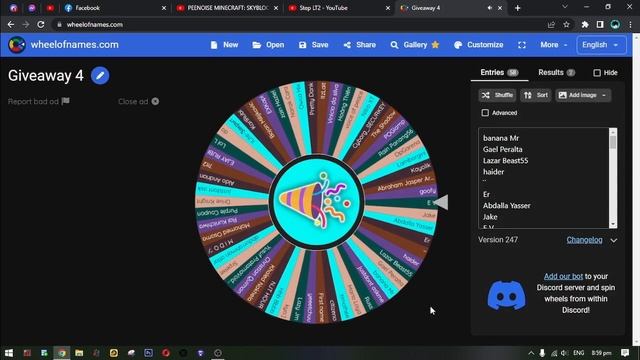Click the page vertical scrollbar
640x360 pixels.
point(636,188)
